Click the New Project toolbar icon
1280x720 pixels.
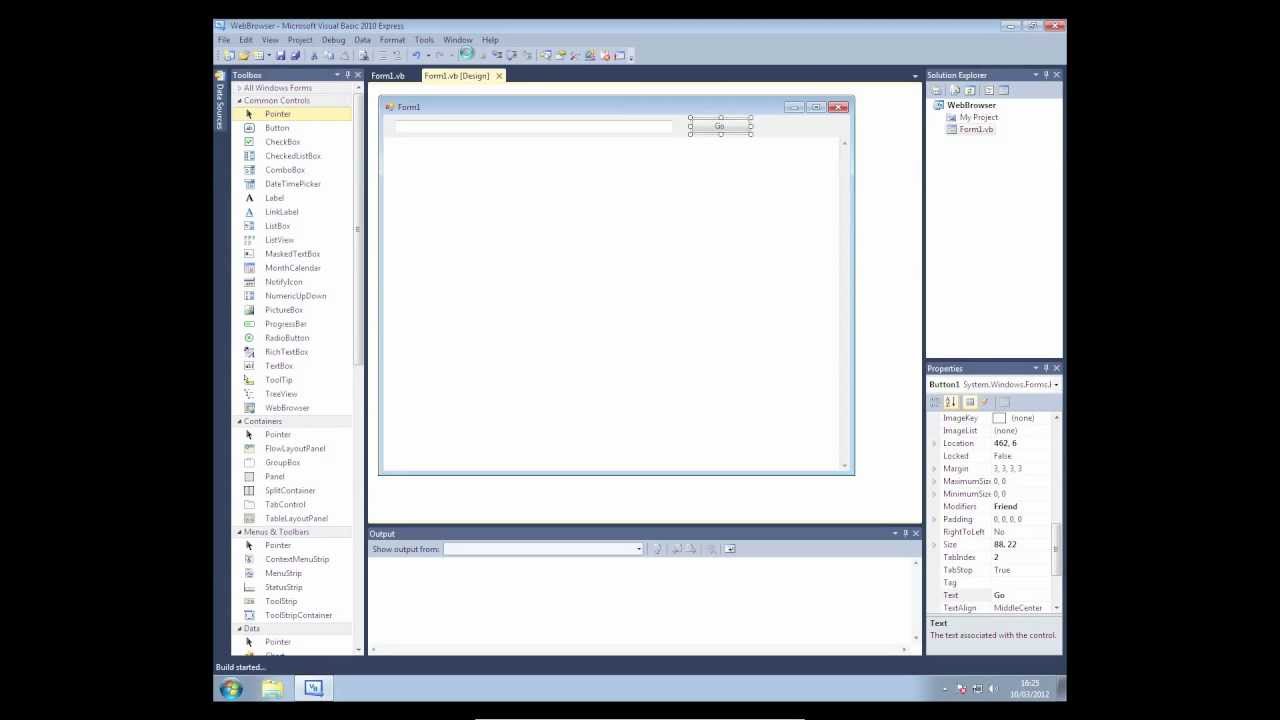click(229, 56)
